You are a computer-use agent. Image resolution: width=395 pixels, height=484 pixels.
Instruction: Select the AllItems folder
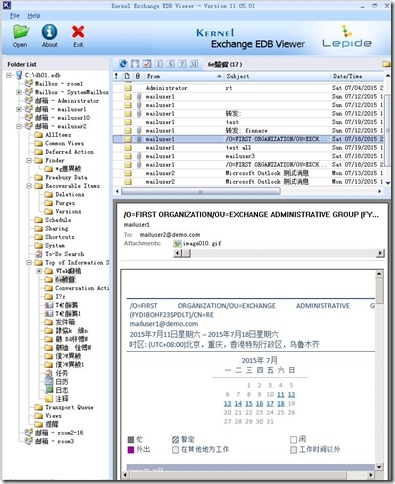[58, 135]
